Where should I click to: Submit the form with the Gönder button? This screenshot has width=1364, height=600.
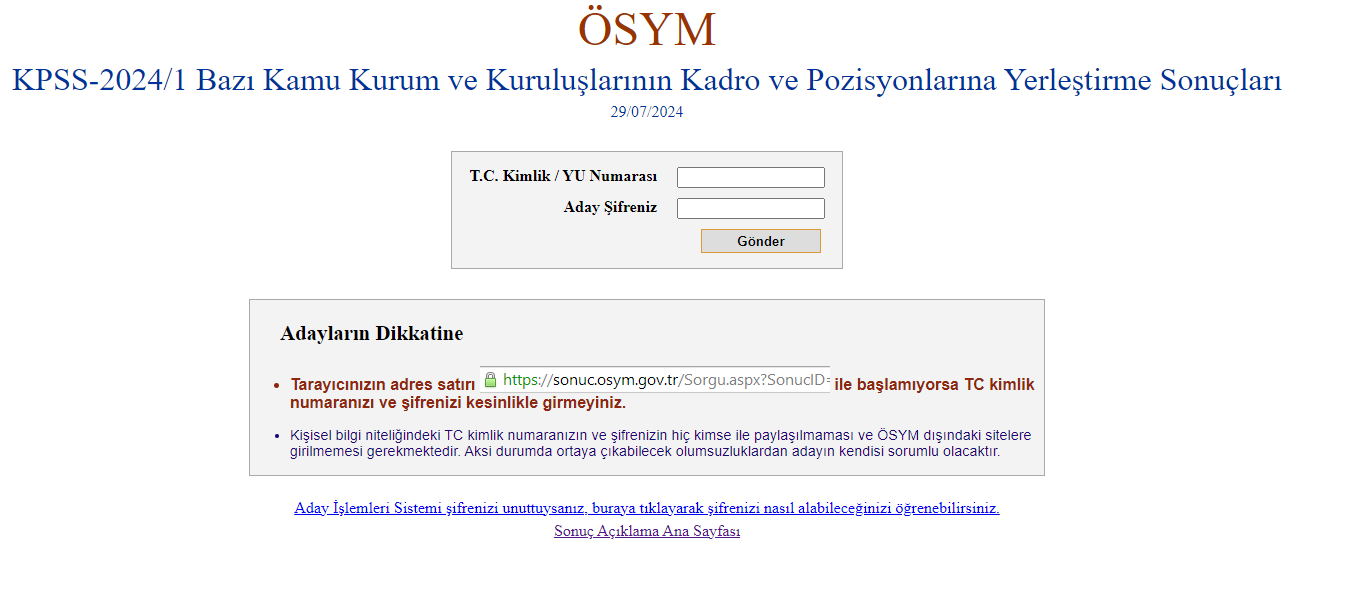(x=760, y=241)
